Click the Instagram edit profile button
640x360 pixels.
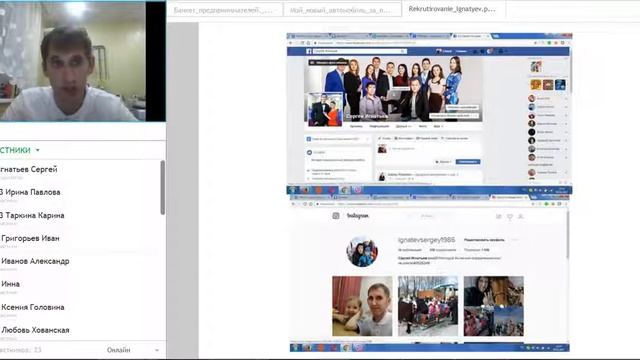(x=484, y=240)
